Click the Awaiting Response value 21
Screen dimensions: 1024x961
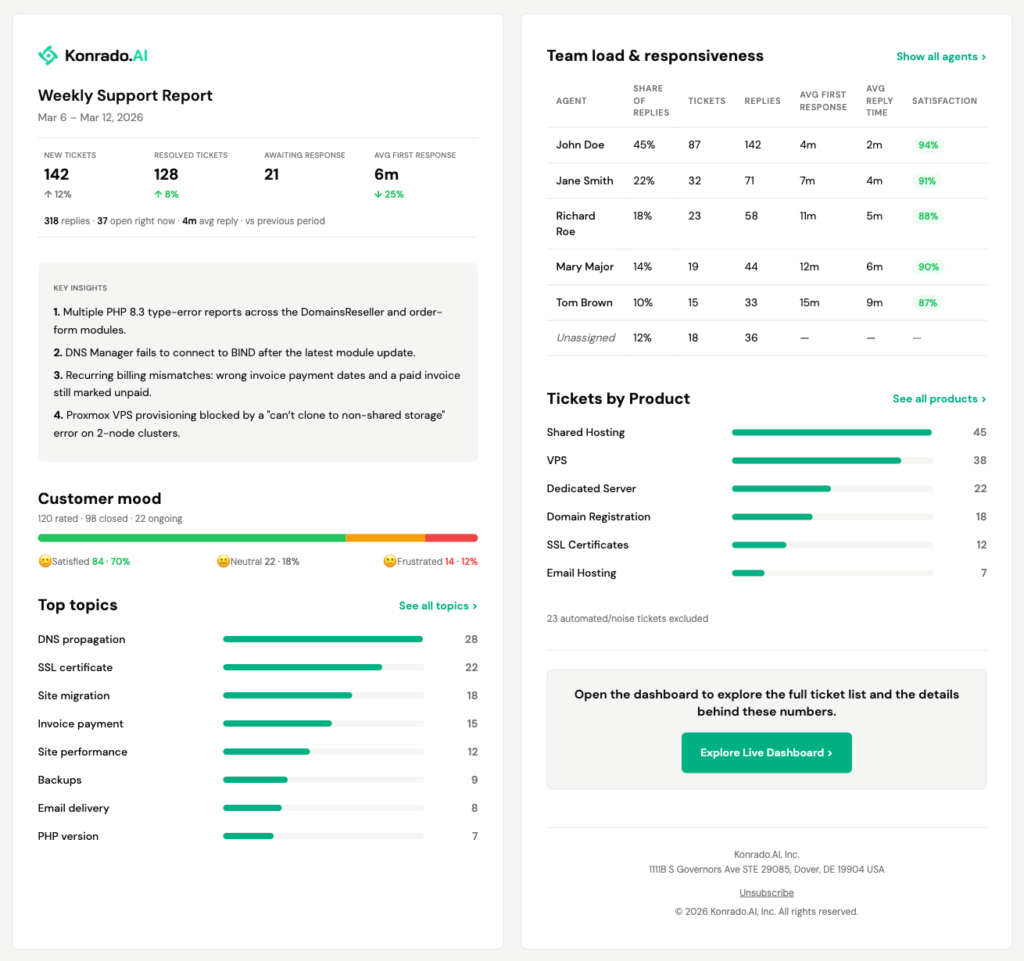click(x=272, y=174)
